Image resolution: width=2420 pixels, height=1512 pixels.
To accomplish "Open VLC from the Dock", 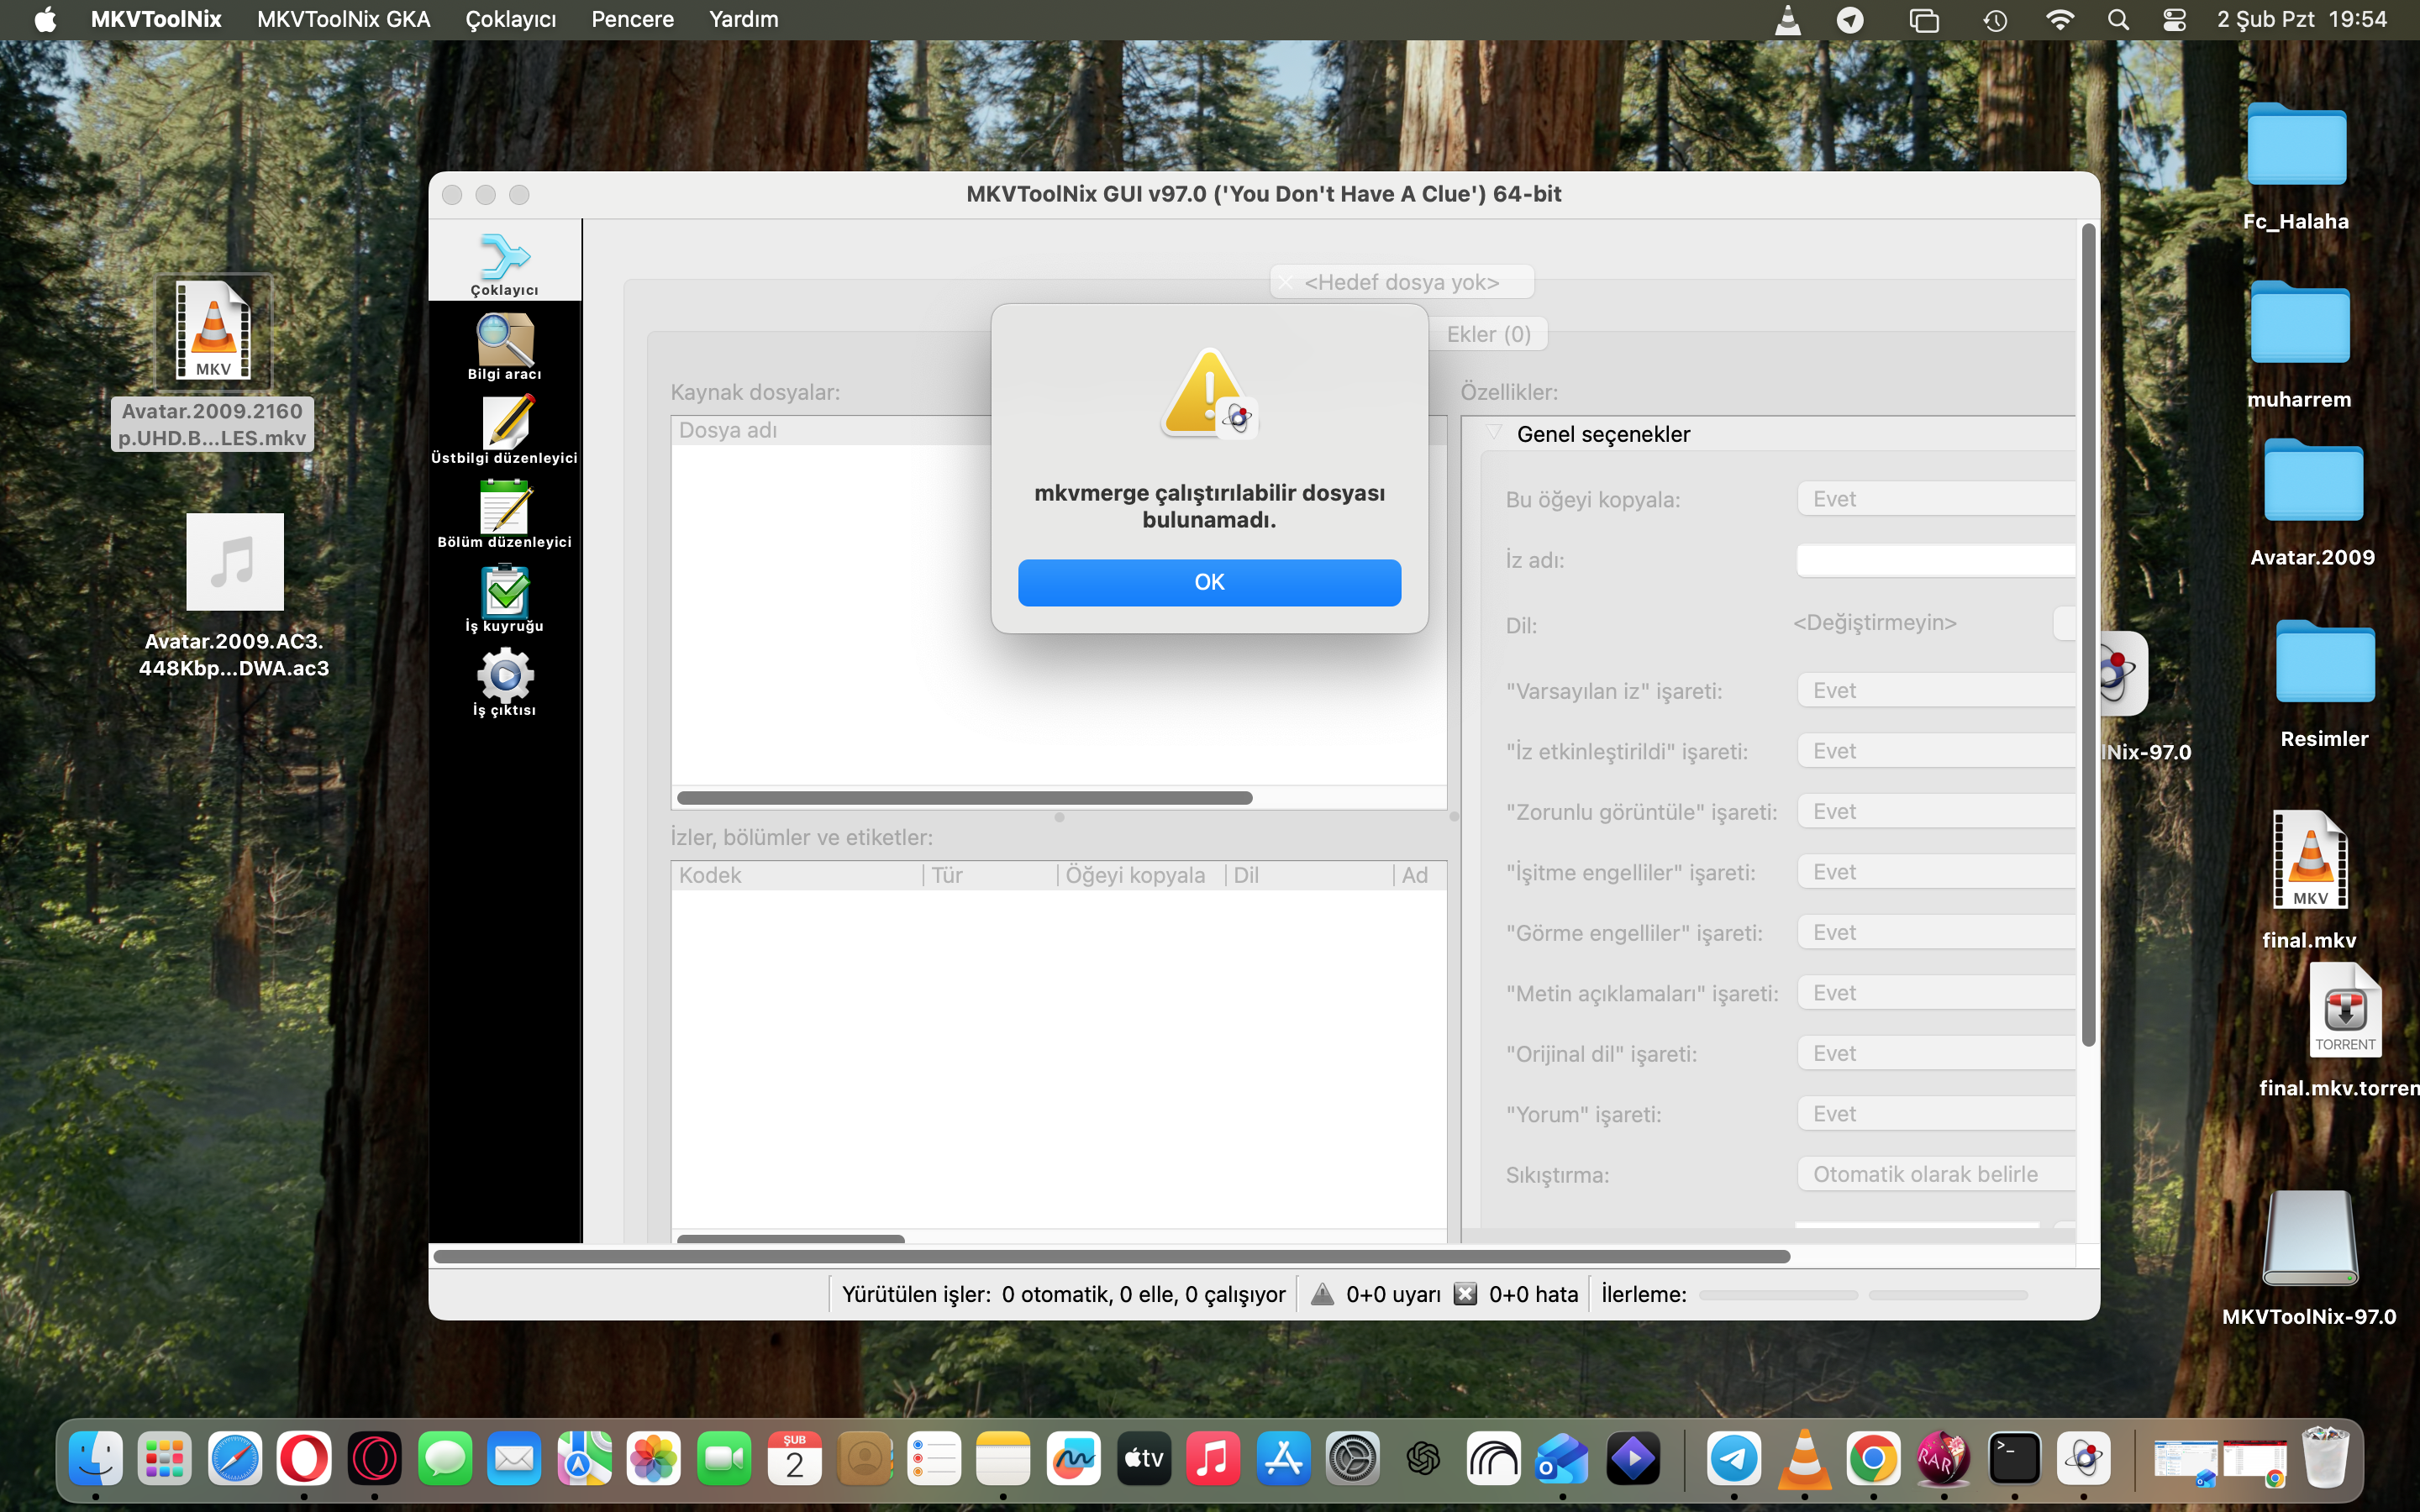I will (1804, 1459).
